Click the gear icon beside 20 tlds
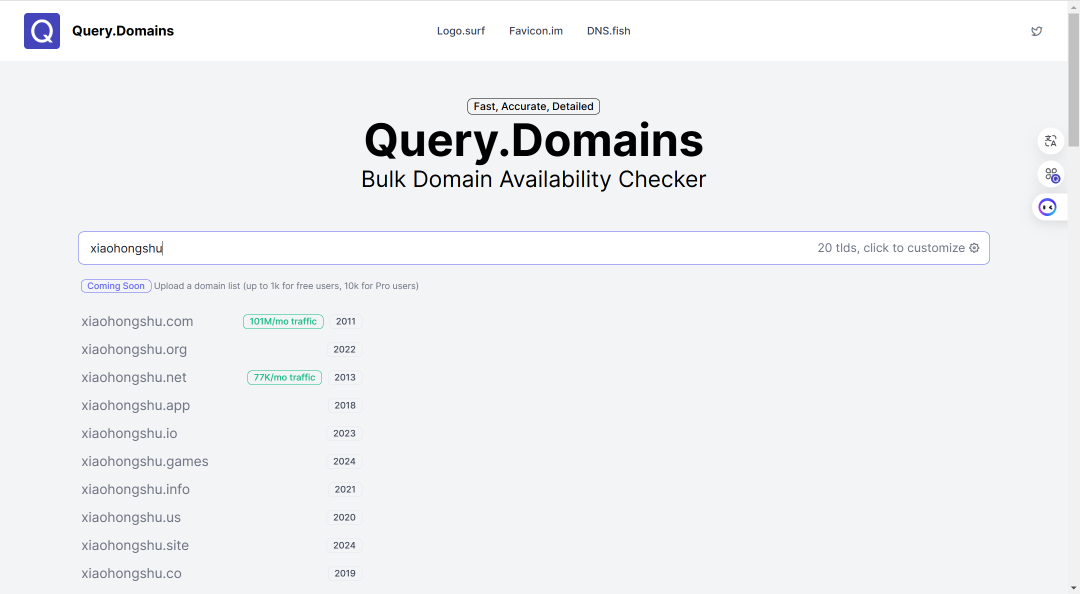Image resolution: width=1080 pixels, height=594 pixels. [974, 248]
